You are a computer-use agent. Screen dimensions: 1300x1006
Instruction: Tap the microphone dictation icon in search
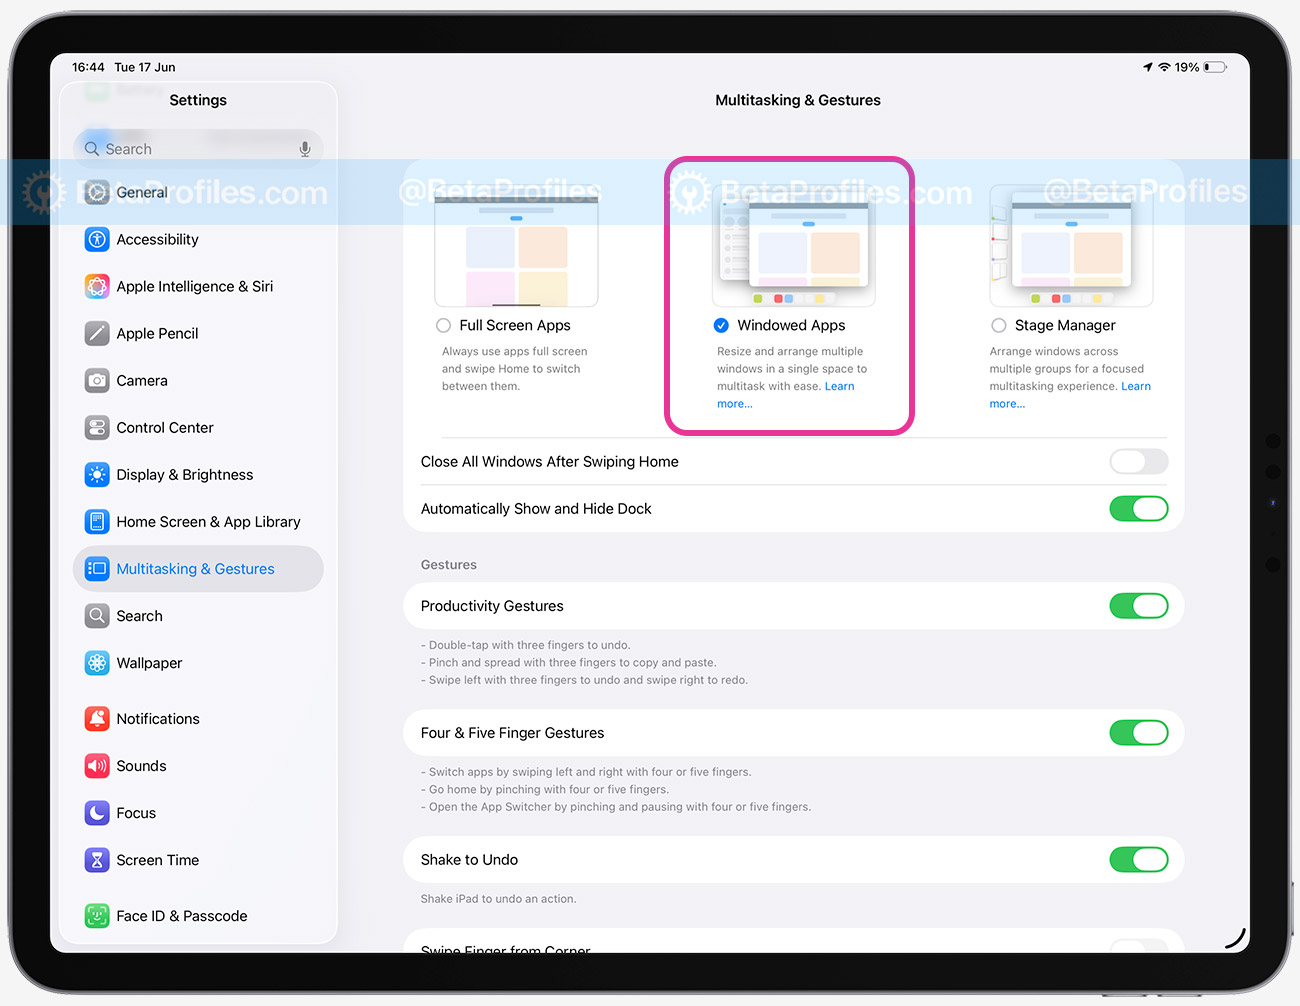click(x=305, y=149)
